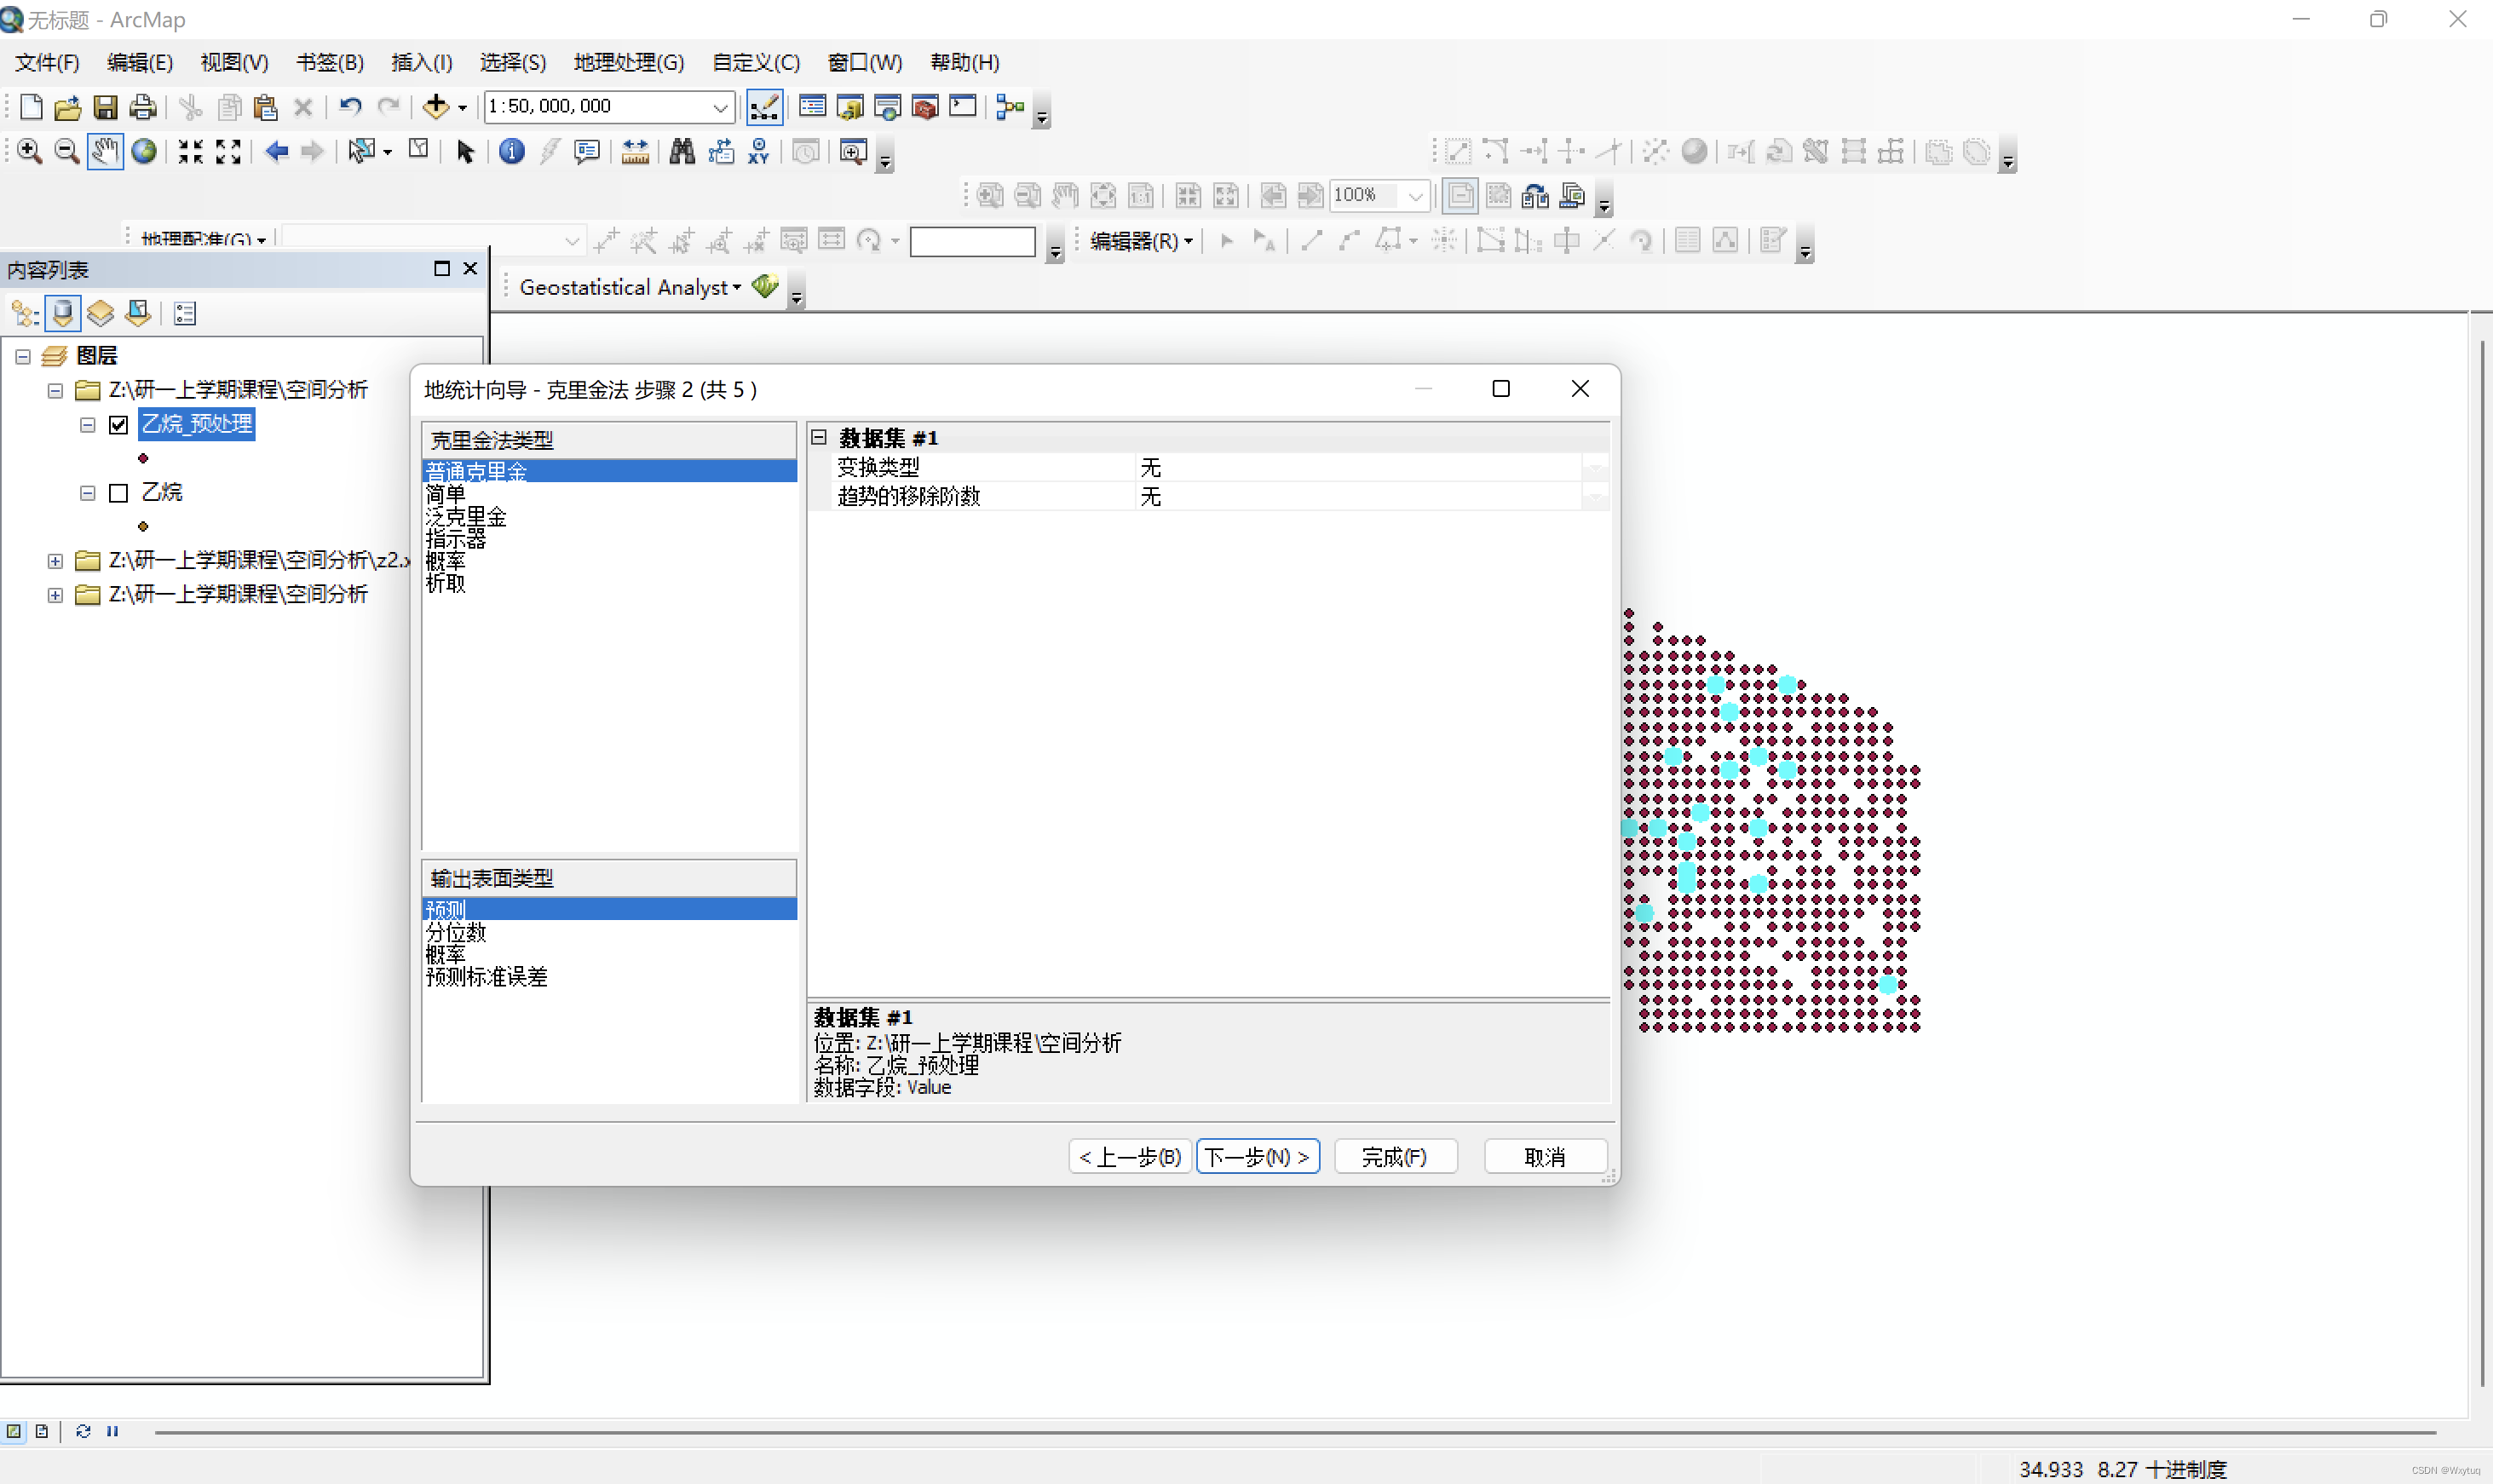Open the Editor toolbar icon

pyautogui.click(x=764, y=106)
